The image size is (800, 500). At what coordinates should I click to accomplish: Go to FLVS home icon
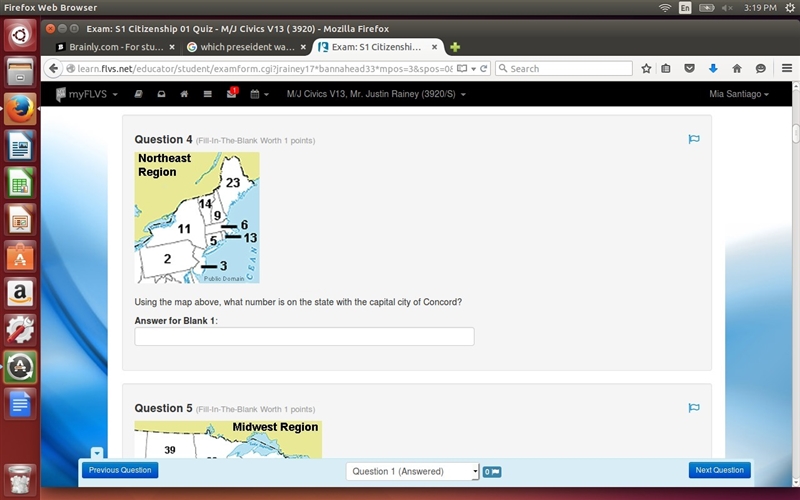pos(184,94)
